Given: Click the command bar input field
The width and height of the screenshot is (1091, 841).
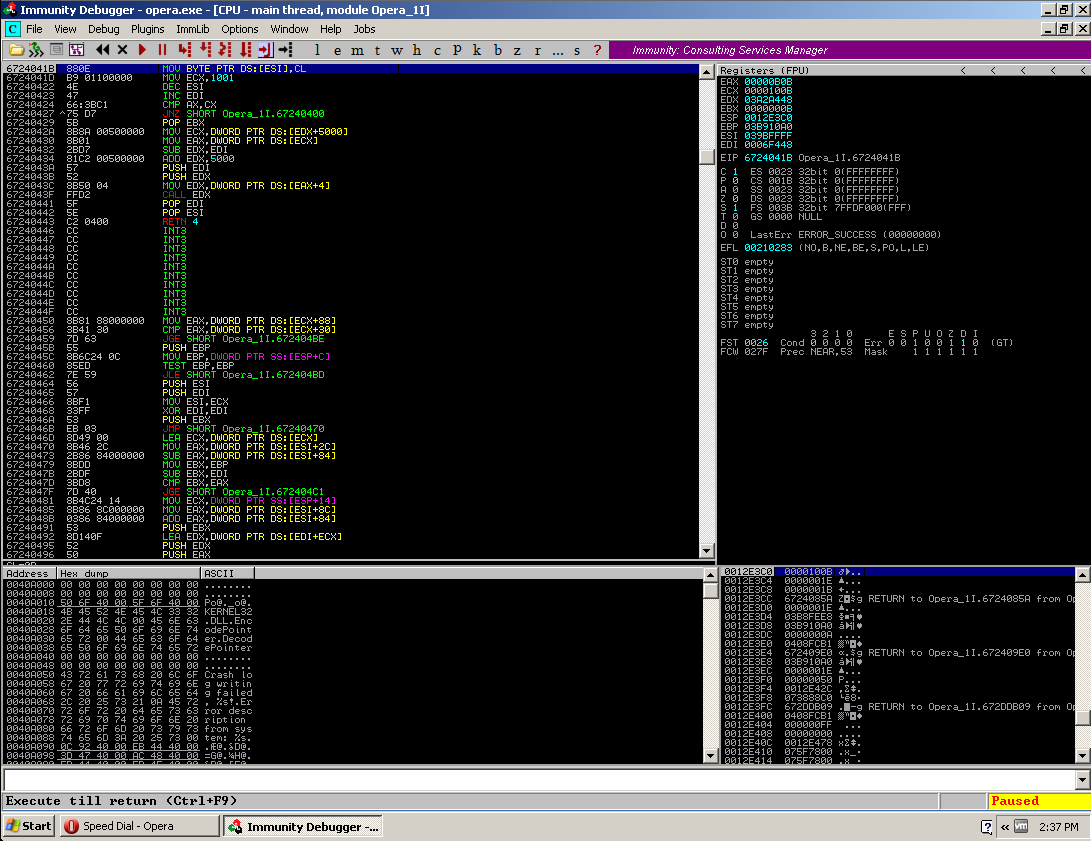Looking at the screenshot, I should pos(539,780).
